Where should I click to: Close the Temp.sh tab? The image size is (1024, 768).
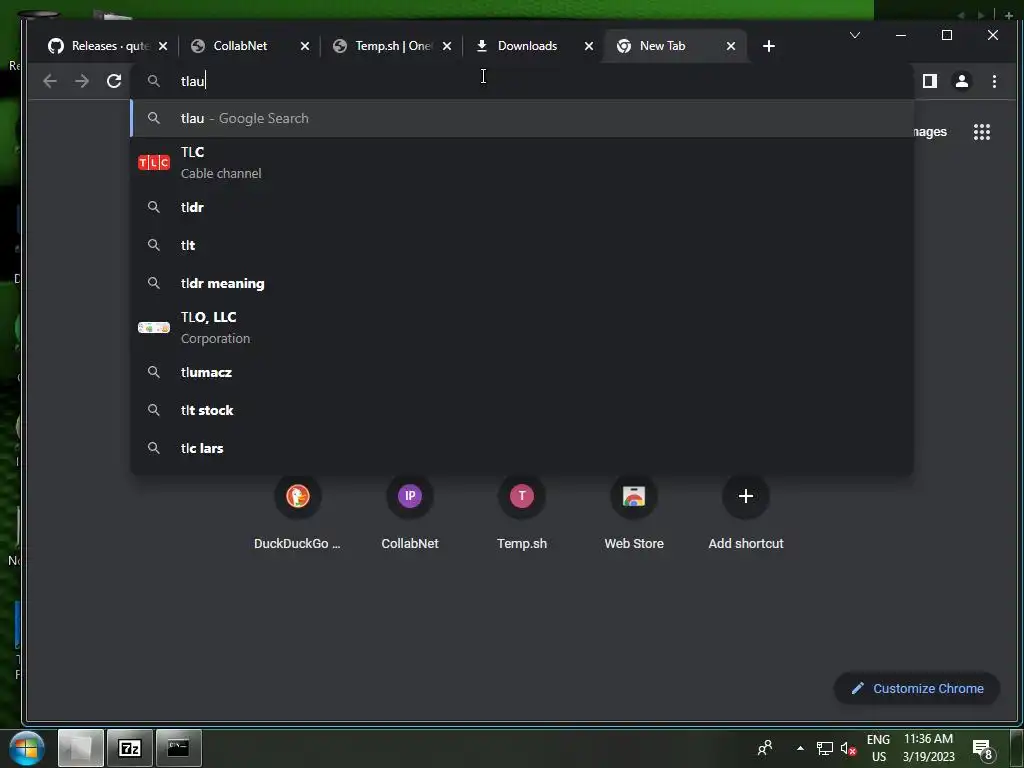tap(447, 46)
